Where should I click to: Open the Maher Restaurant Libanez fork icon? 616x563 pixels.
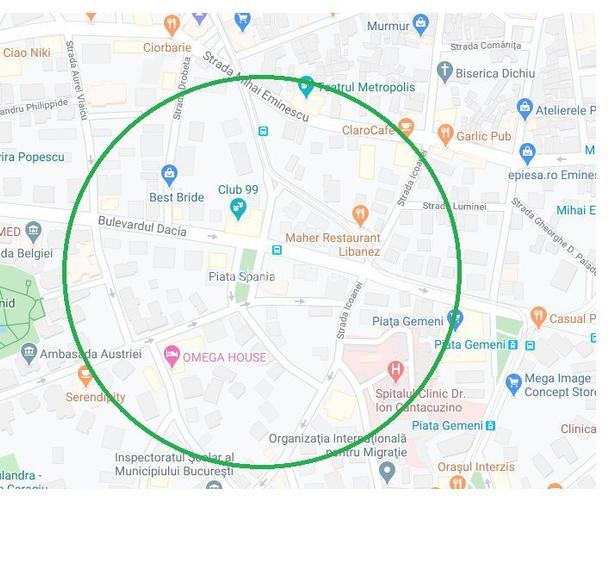(x=360, y=215)
